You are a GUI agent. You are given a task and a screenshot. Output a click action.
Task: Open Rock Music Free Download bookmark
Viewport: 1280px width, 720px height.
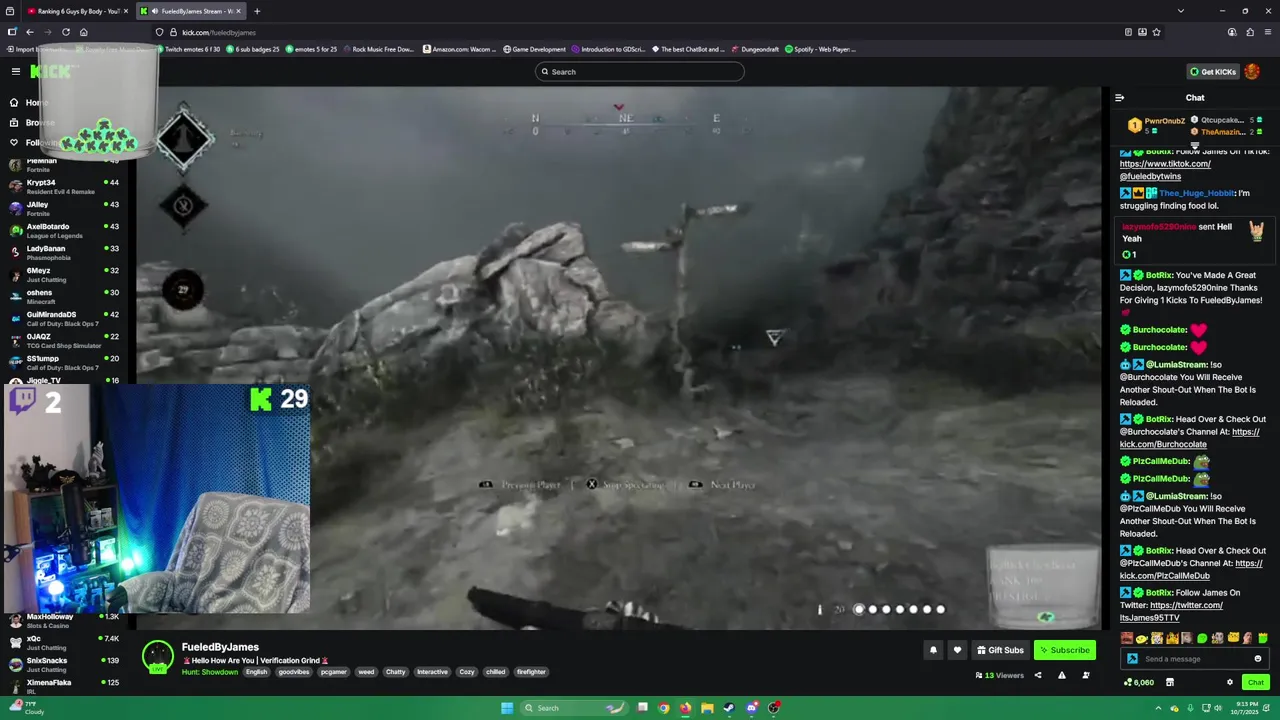point(377,49)
